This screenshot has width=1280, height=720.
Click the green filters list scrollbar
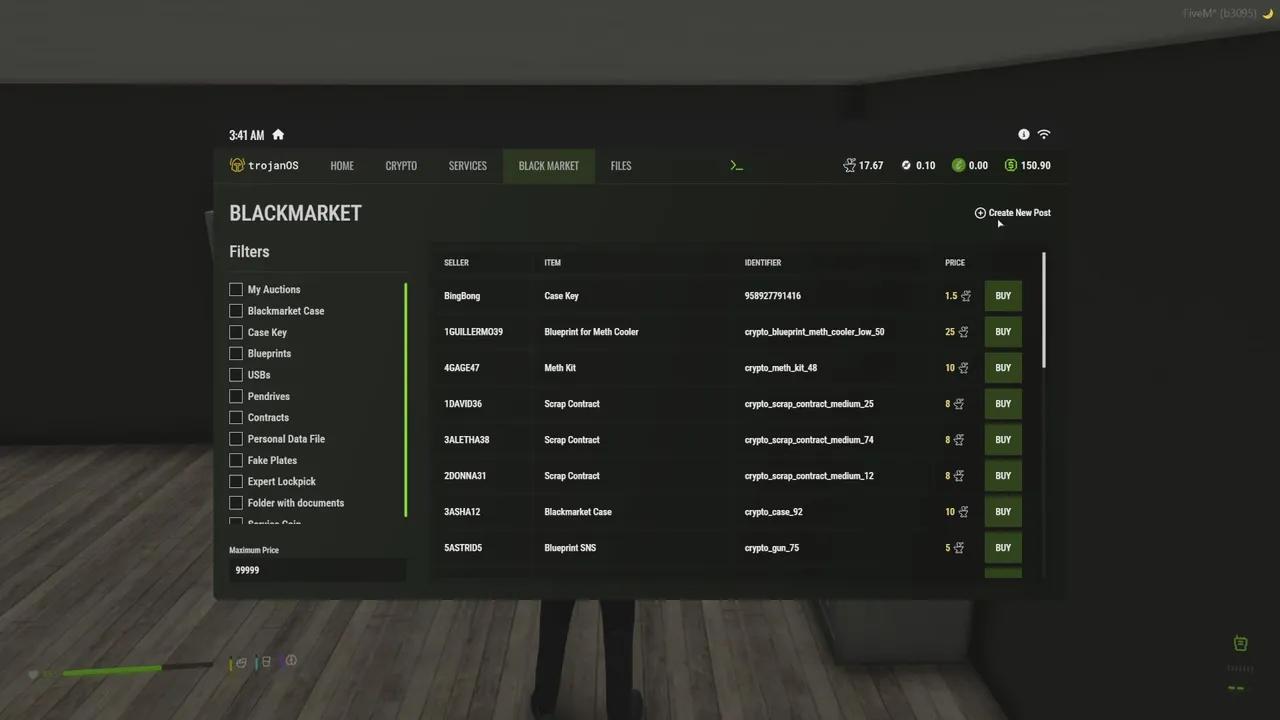405,400
